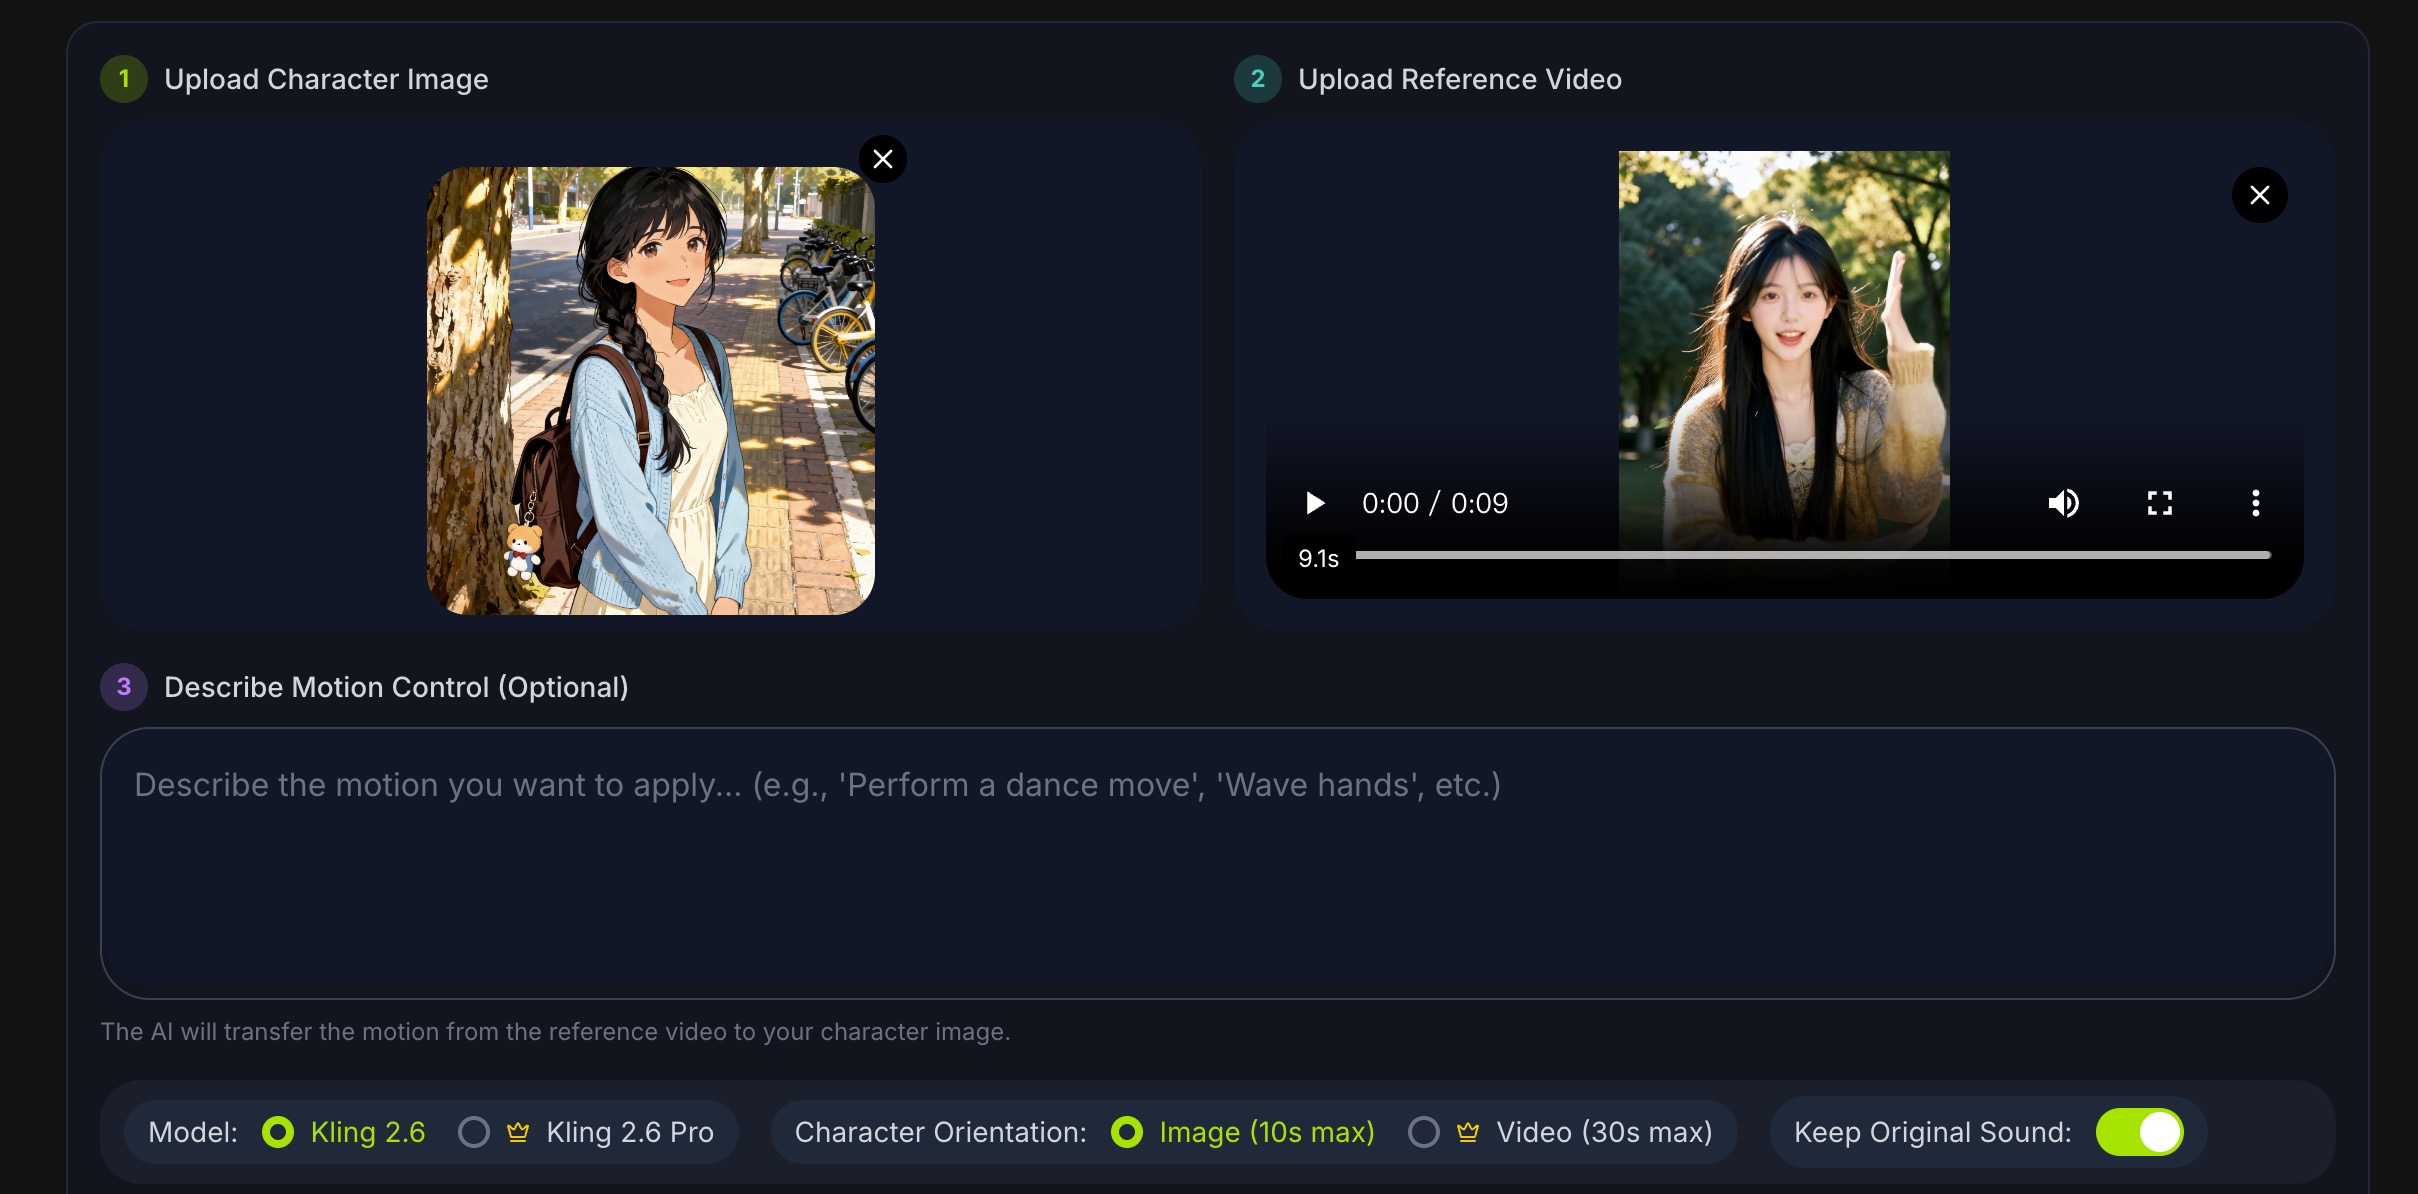The width and height of the screenshot is (2418, 1194).
Task: Click the step 2 number badge
Action: pos(1258,79)
